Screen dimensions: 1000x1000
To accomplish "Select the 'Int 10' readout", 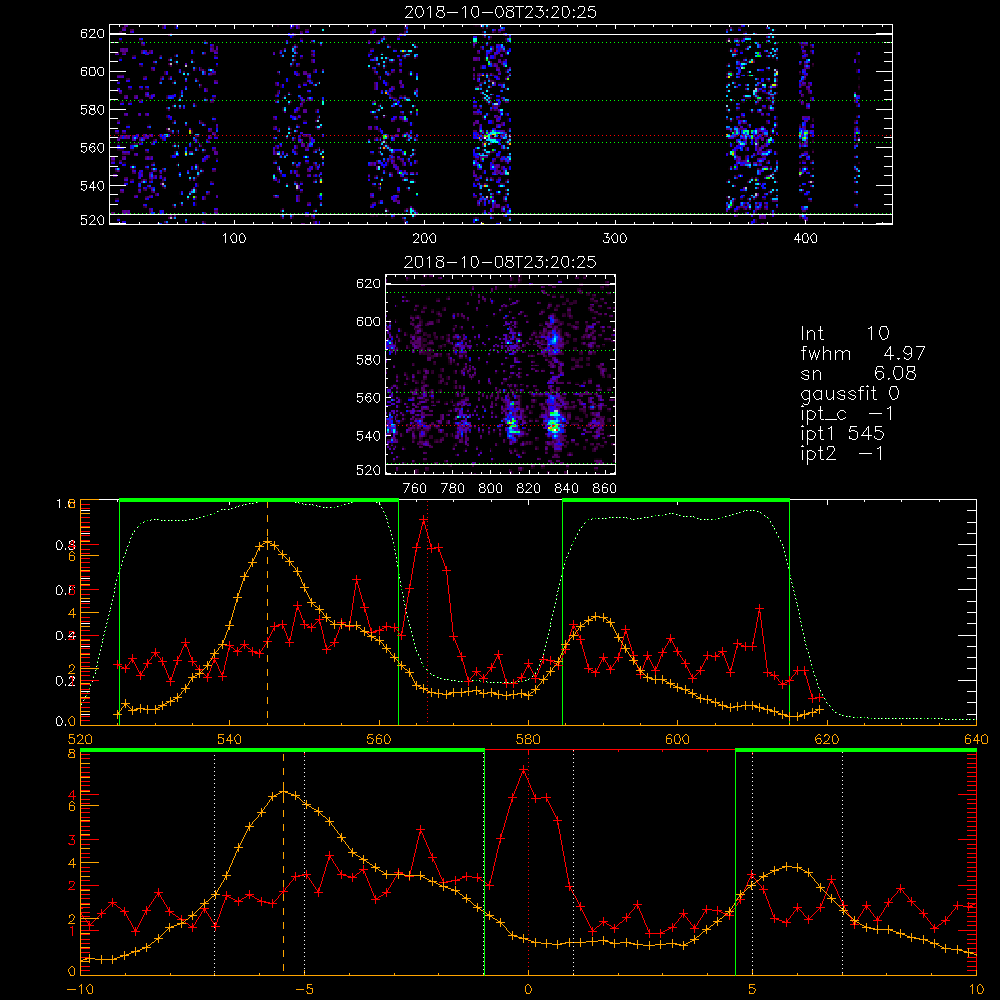I will point(845,334).
